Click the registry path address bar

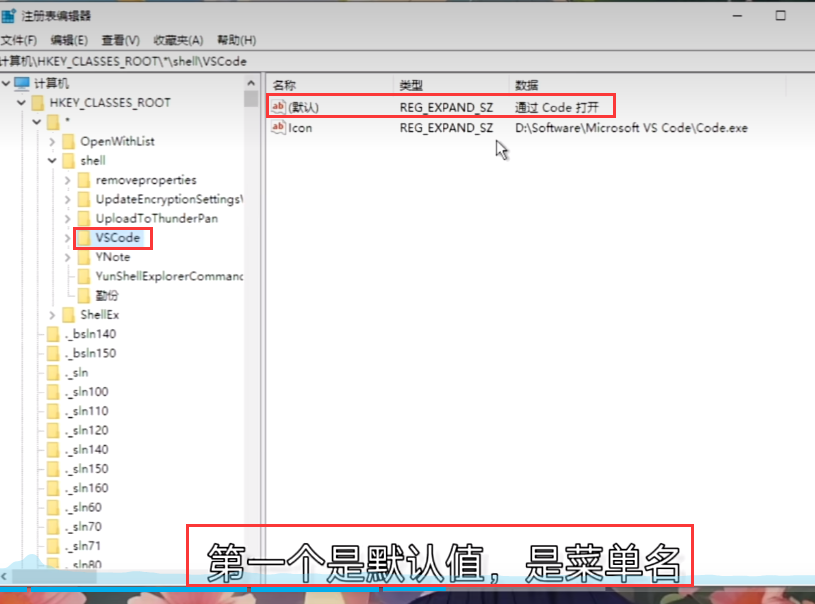point(400,62)
